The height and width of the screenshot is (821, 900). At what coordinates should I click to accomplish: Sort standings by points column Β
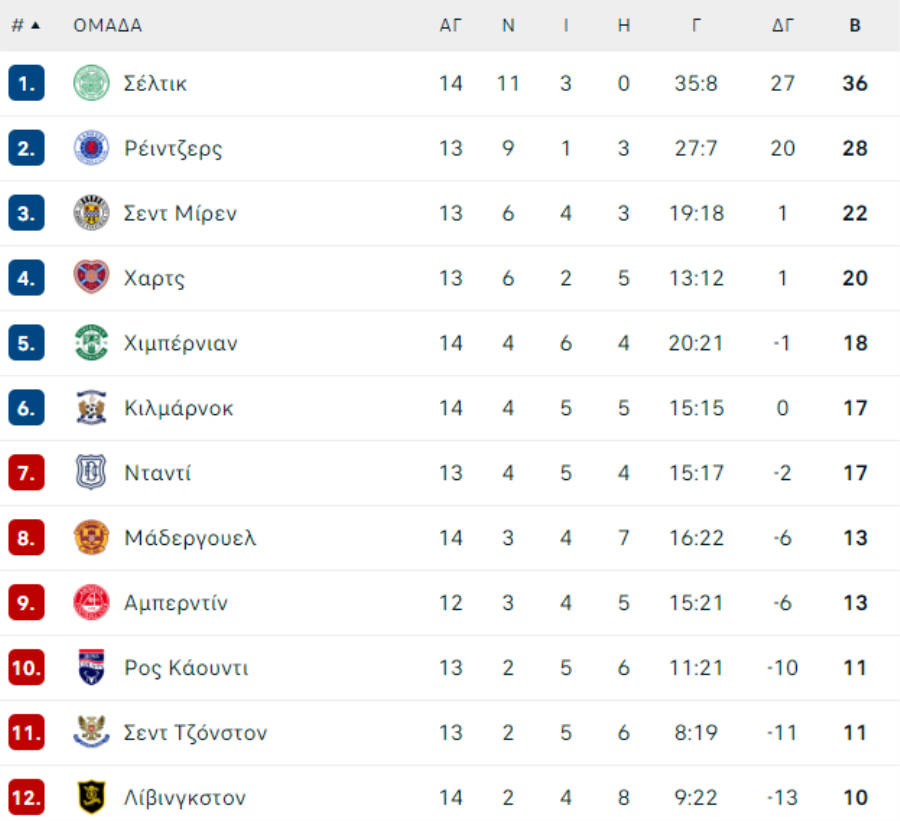click(855, 26)
